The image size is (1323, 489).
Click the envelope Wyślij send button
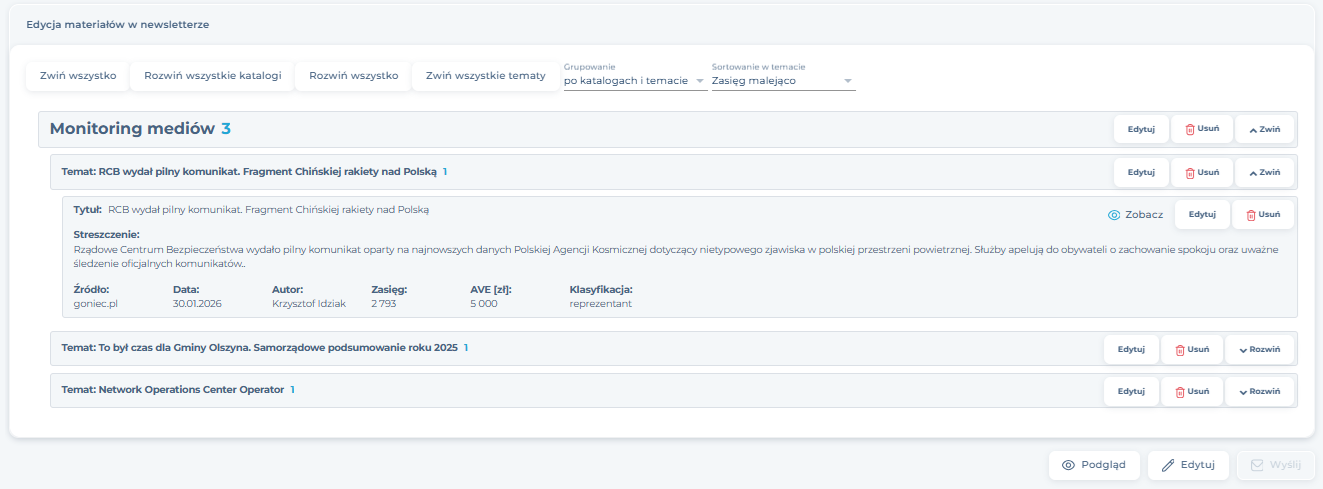(x=1275, y=465)
